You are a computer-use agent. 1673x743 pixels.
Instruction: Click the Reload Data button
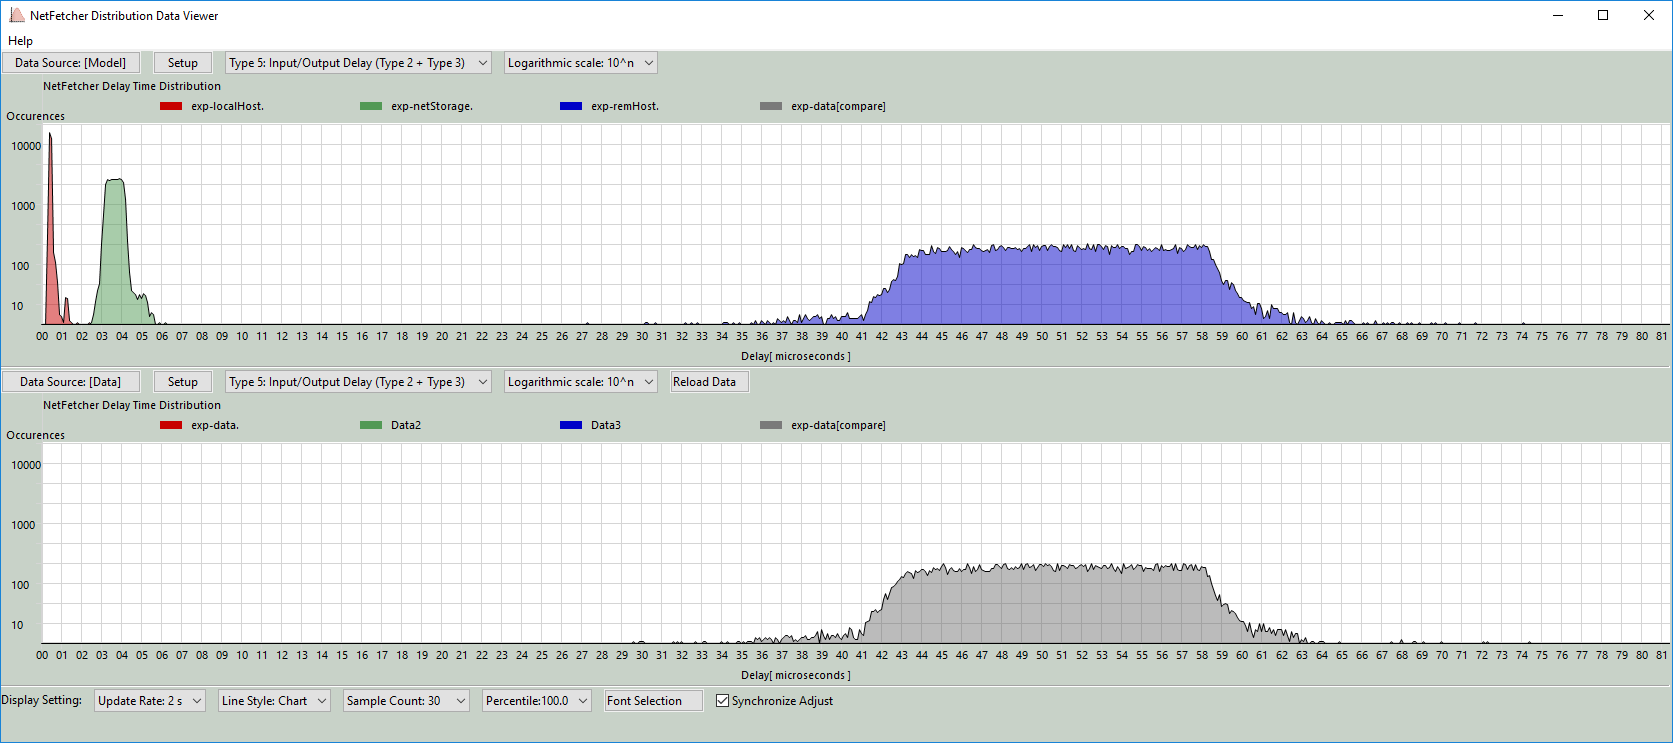tap(709, 382)
